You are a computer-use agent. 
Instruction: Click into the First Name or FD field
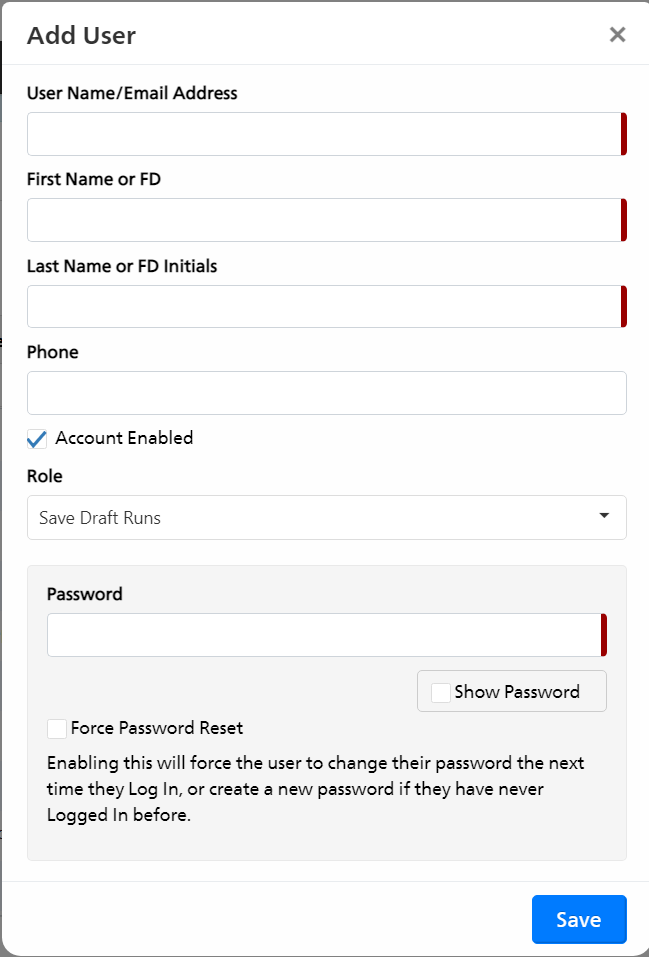pos(327,220)
